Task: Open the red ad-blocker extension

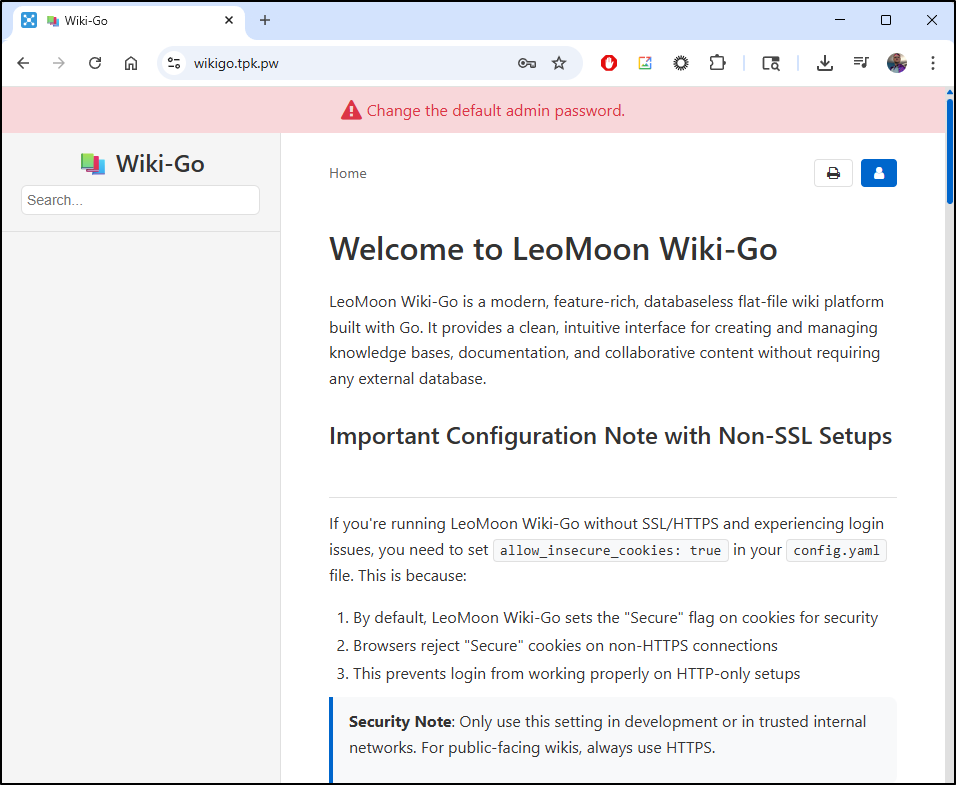Action: pos(608,63)
